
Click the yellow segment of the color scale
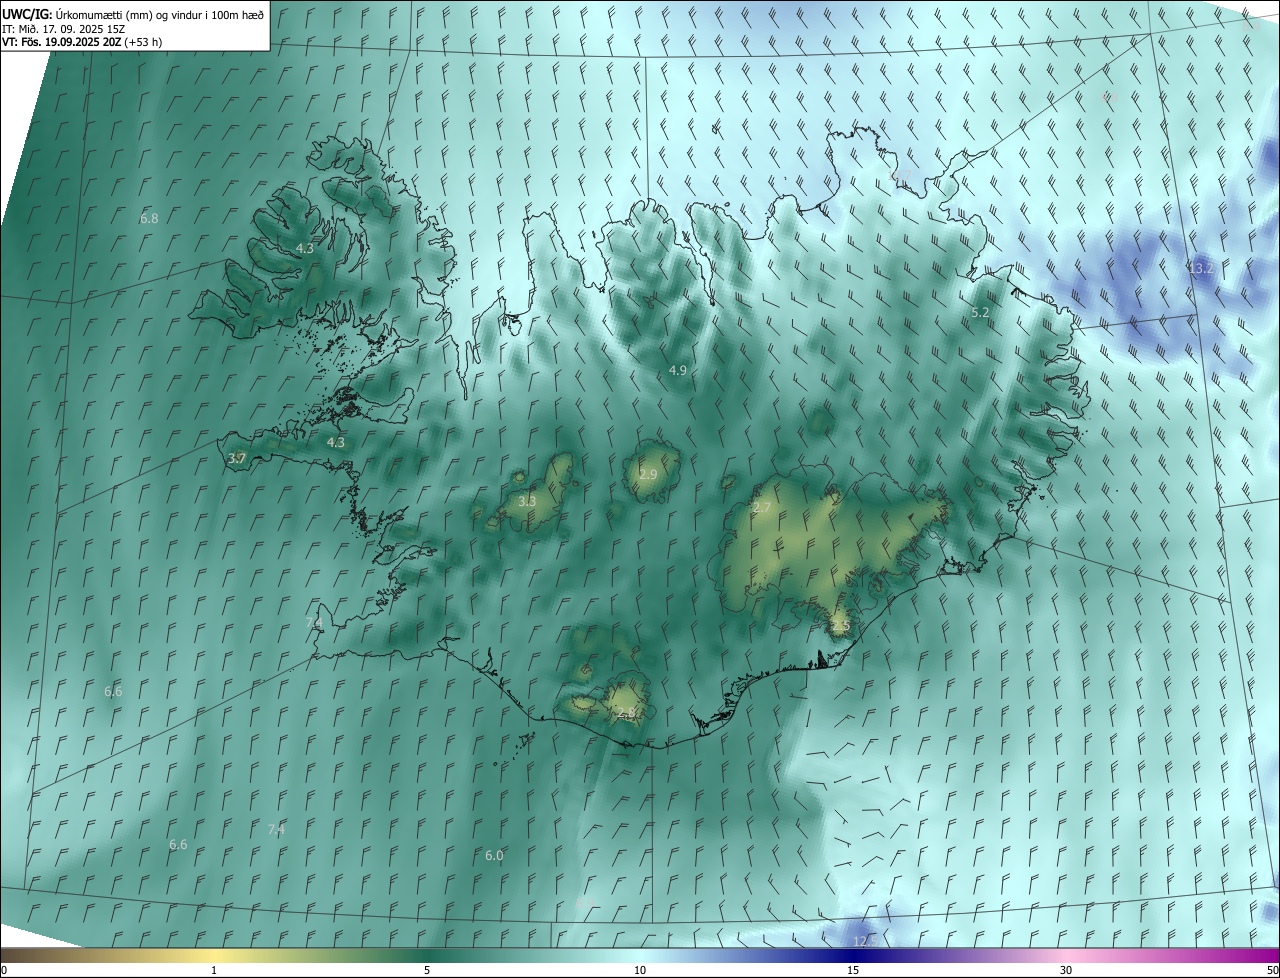pos(214,955)
